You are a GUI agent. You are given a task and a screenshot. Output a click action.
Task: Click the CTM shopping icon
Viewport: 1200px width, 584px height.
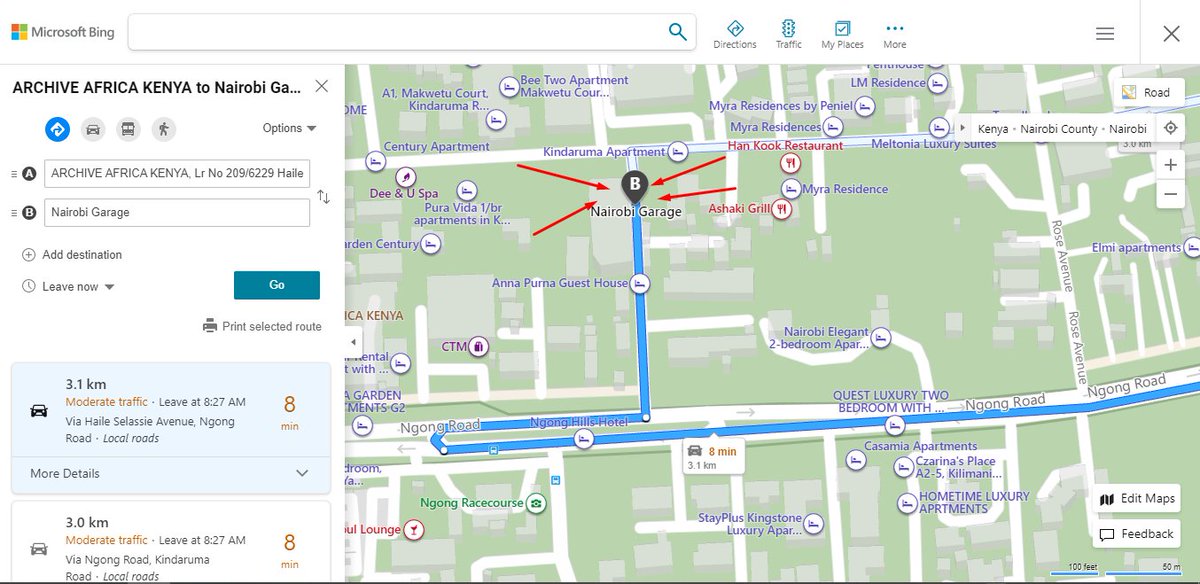click(x=479, y=347)
